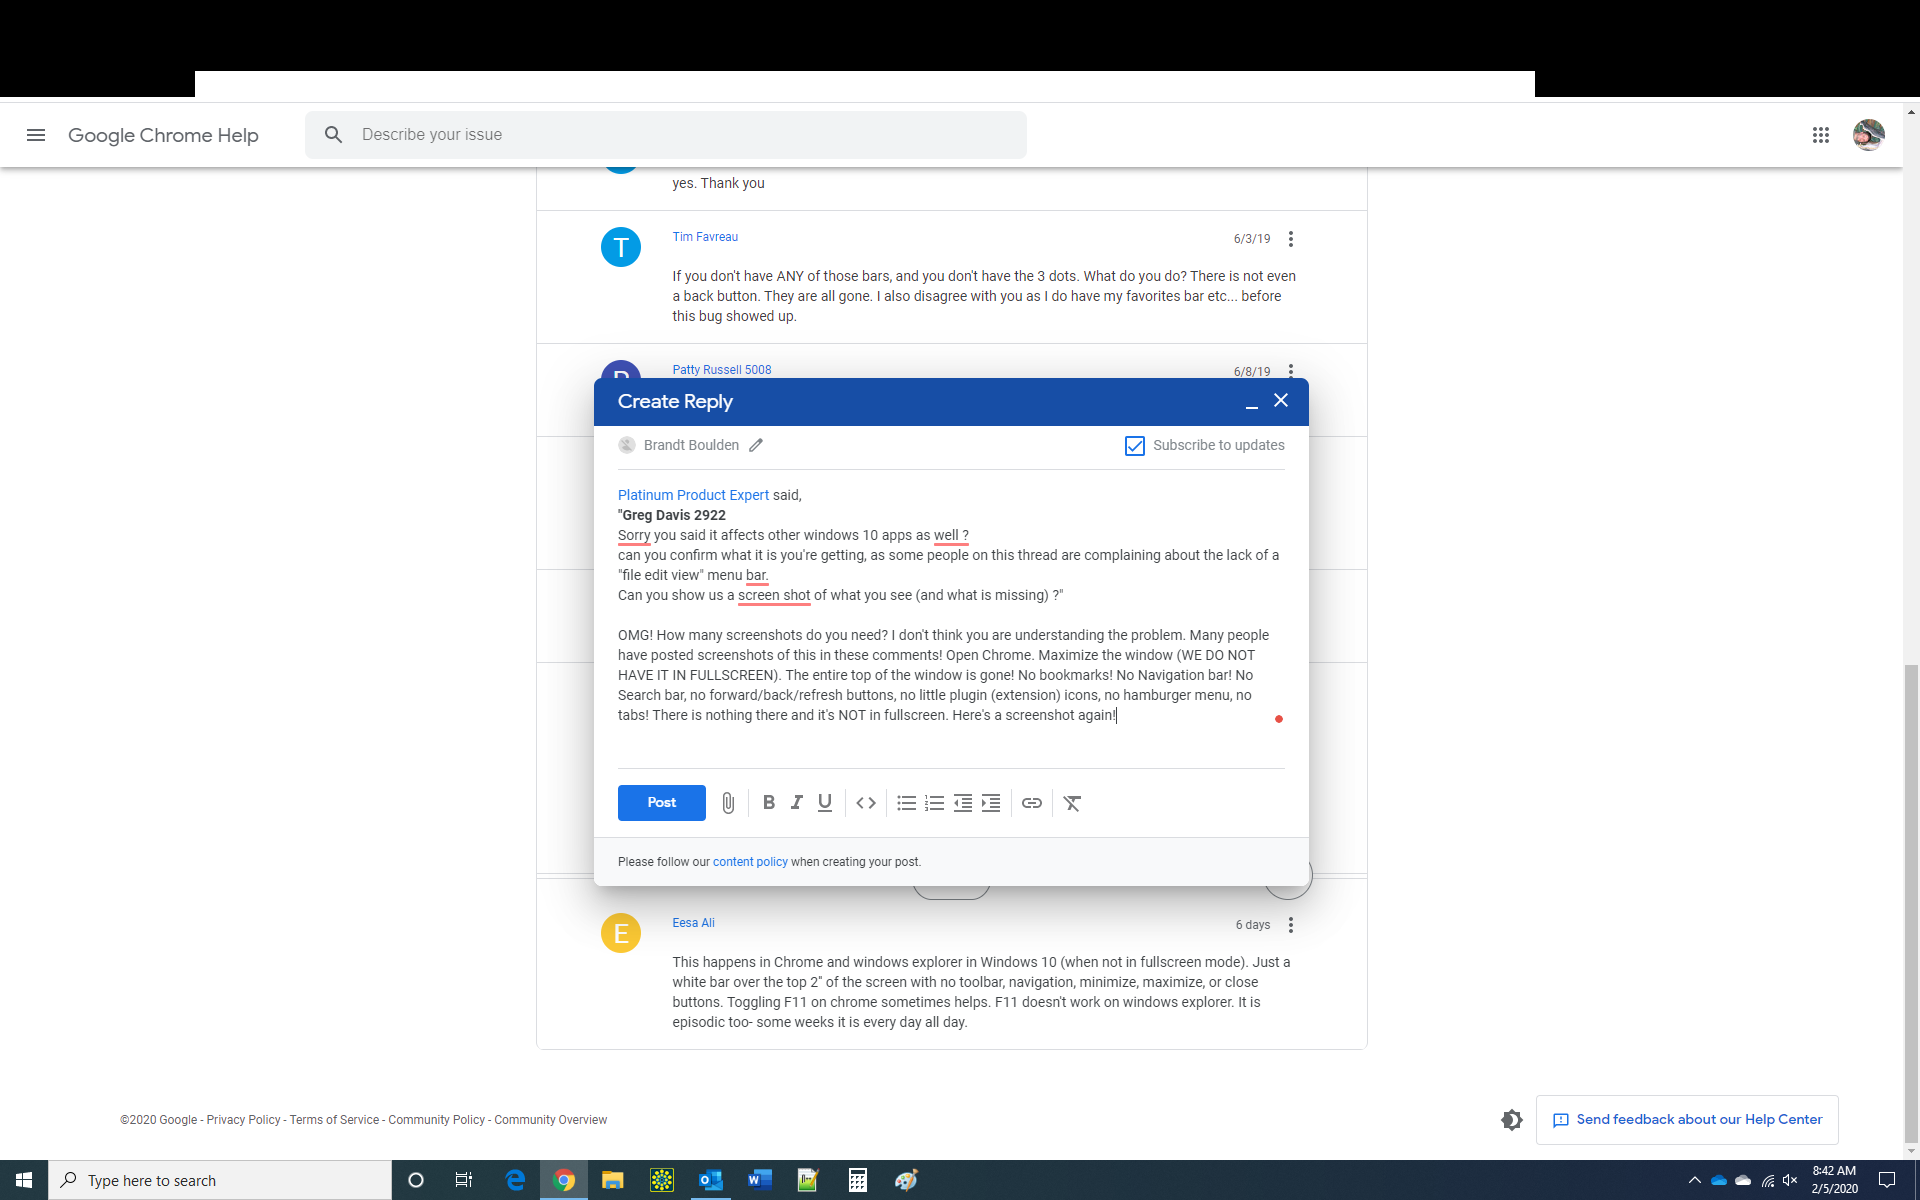Toggle dark mode brightness icon
The image size is (1920, 1200).
click(x=1511, y=1120)
